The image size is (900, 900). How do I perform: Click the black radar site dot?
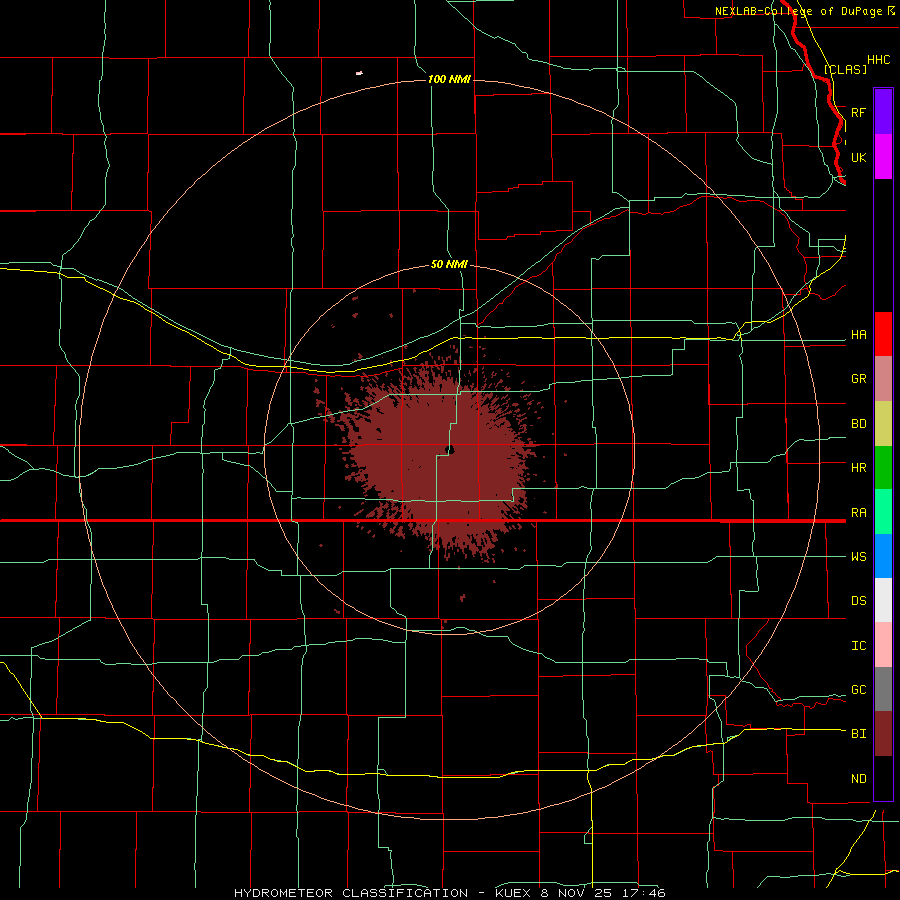(x=449, y=449)
